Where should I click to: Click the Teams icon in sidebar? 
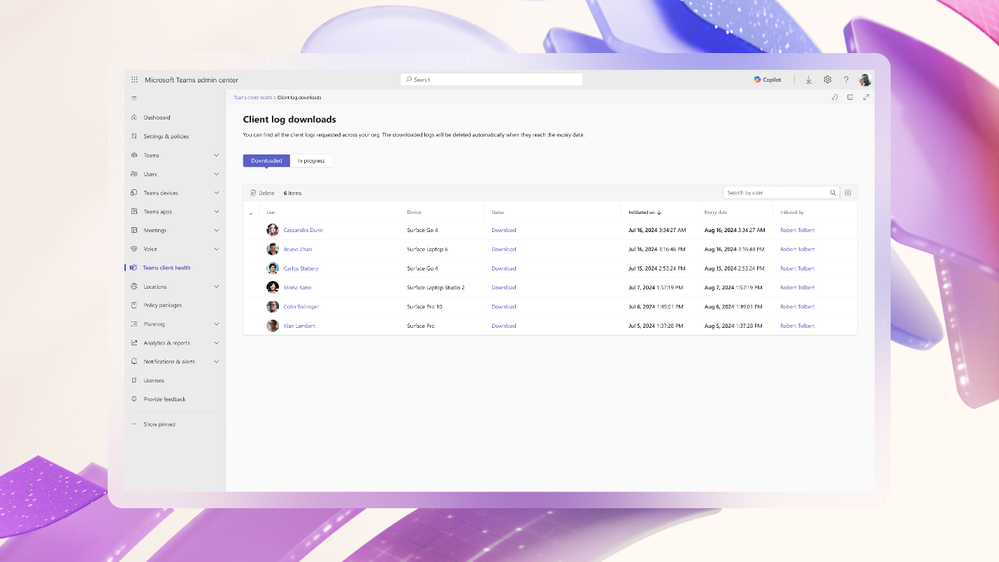pyautogui.click(x=134, y=155)
